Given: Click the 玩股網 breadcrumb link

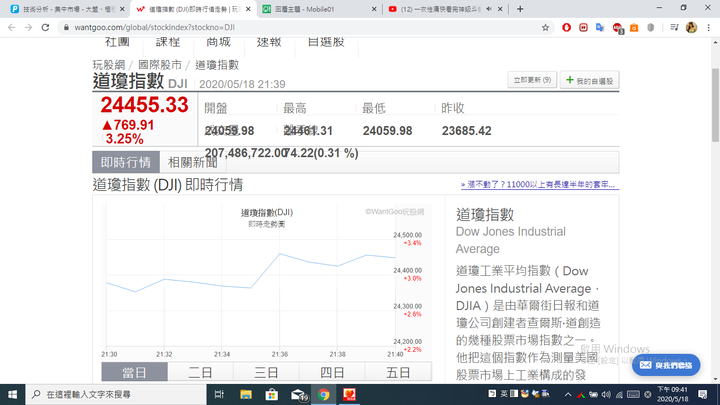Looking at the screenshot, I should coord(109,65).
